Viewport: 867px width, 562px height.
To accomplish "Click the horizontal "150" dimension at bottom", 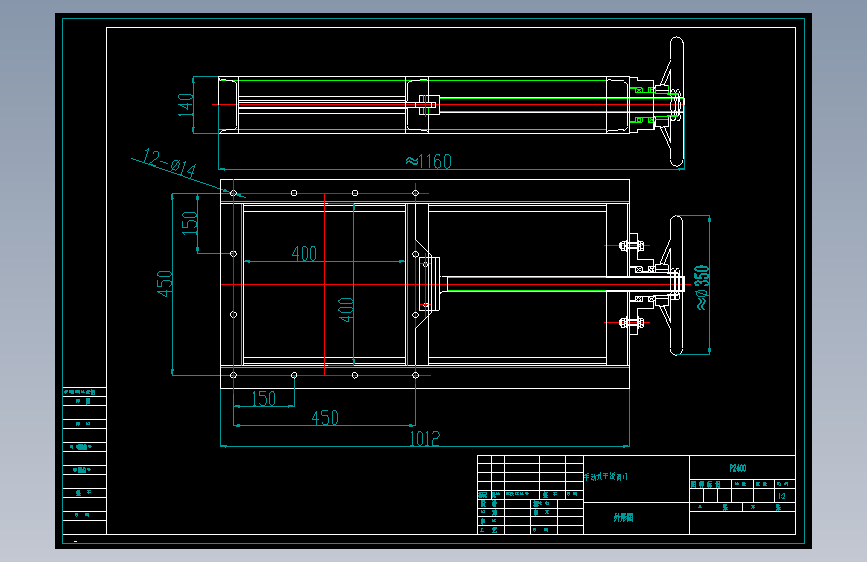I will click(x=264, y=398).
